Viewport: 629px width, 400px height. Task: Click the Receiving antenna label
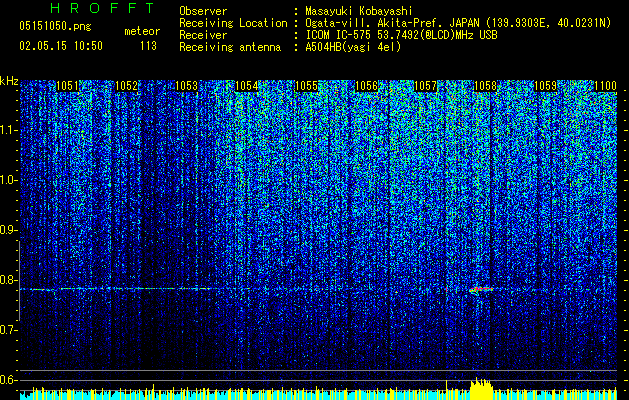(230, 47)
